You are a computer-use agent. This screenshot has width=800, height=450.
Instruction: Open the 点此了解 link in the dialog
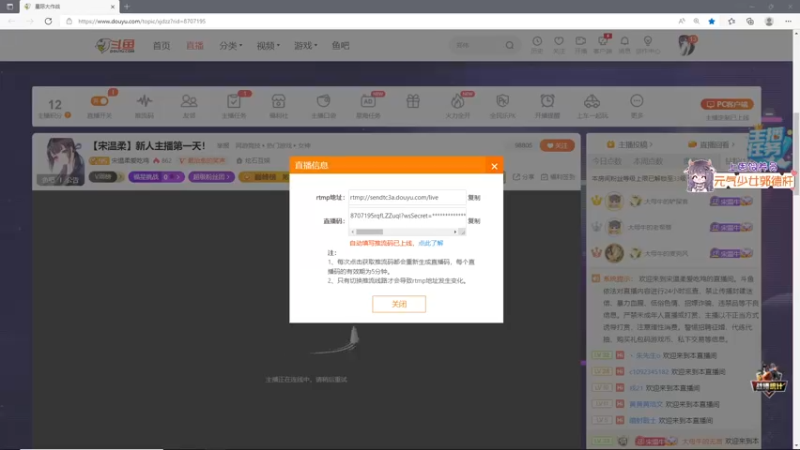point(431,243)
